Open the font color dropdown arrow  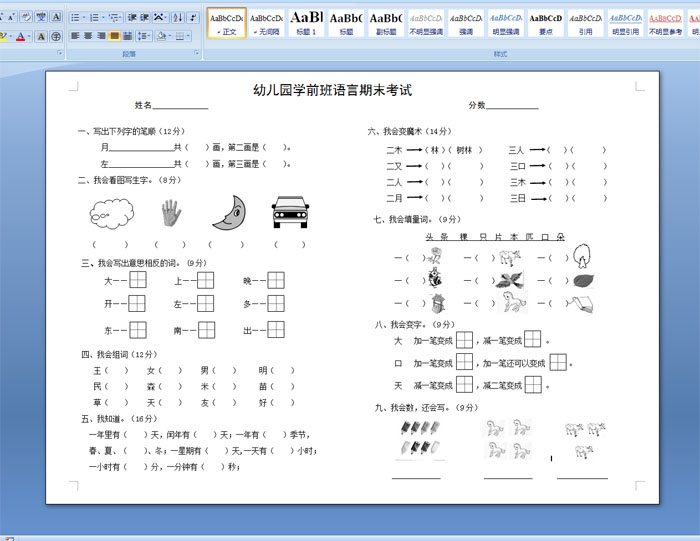pos(29,37)
